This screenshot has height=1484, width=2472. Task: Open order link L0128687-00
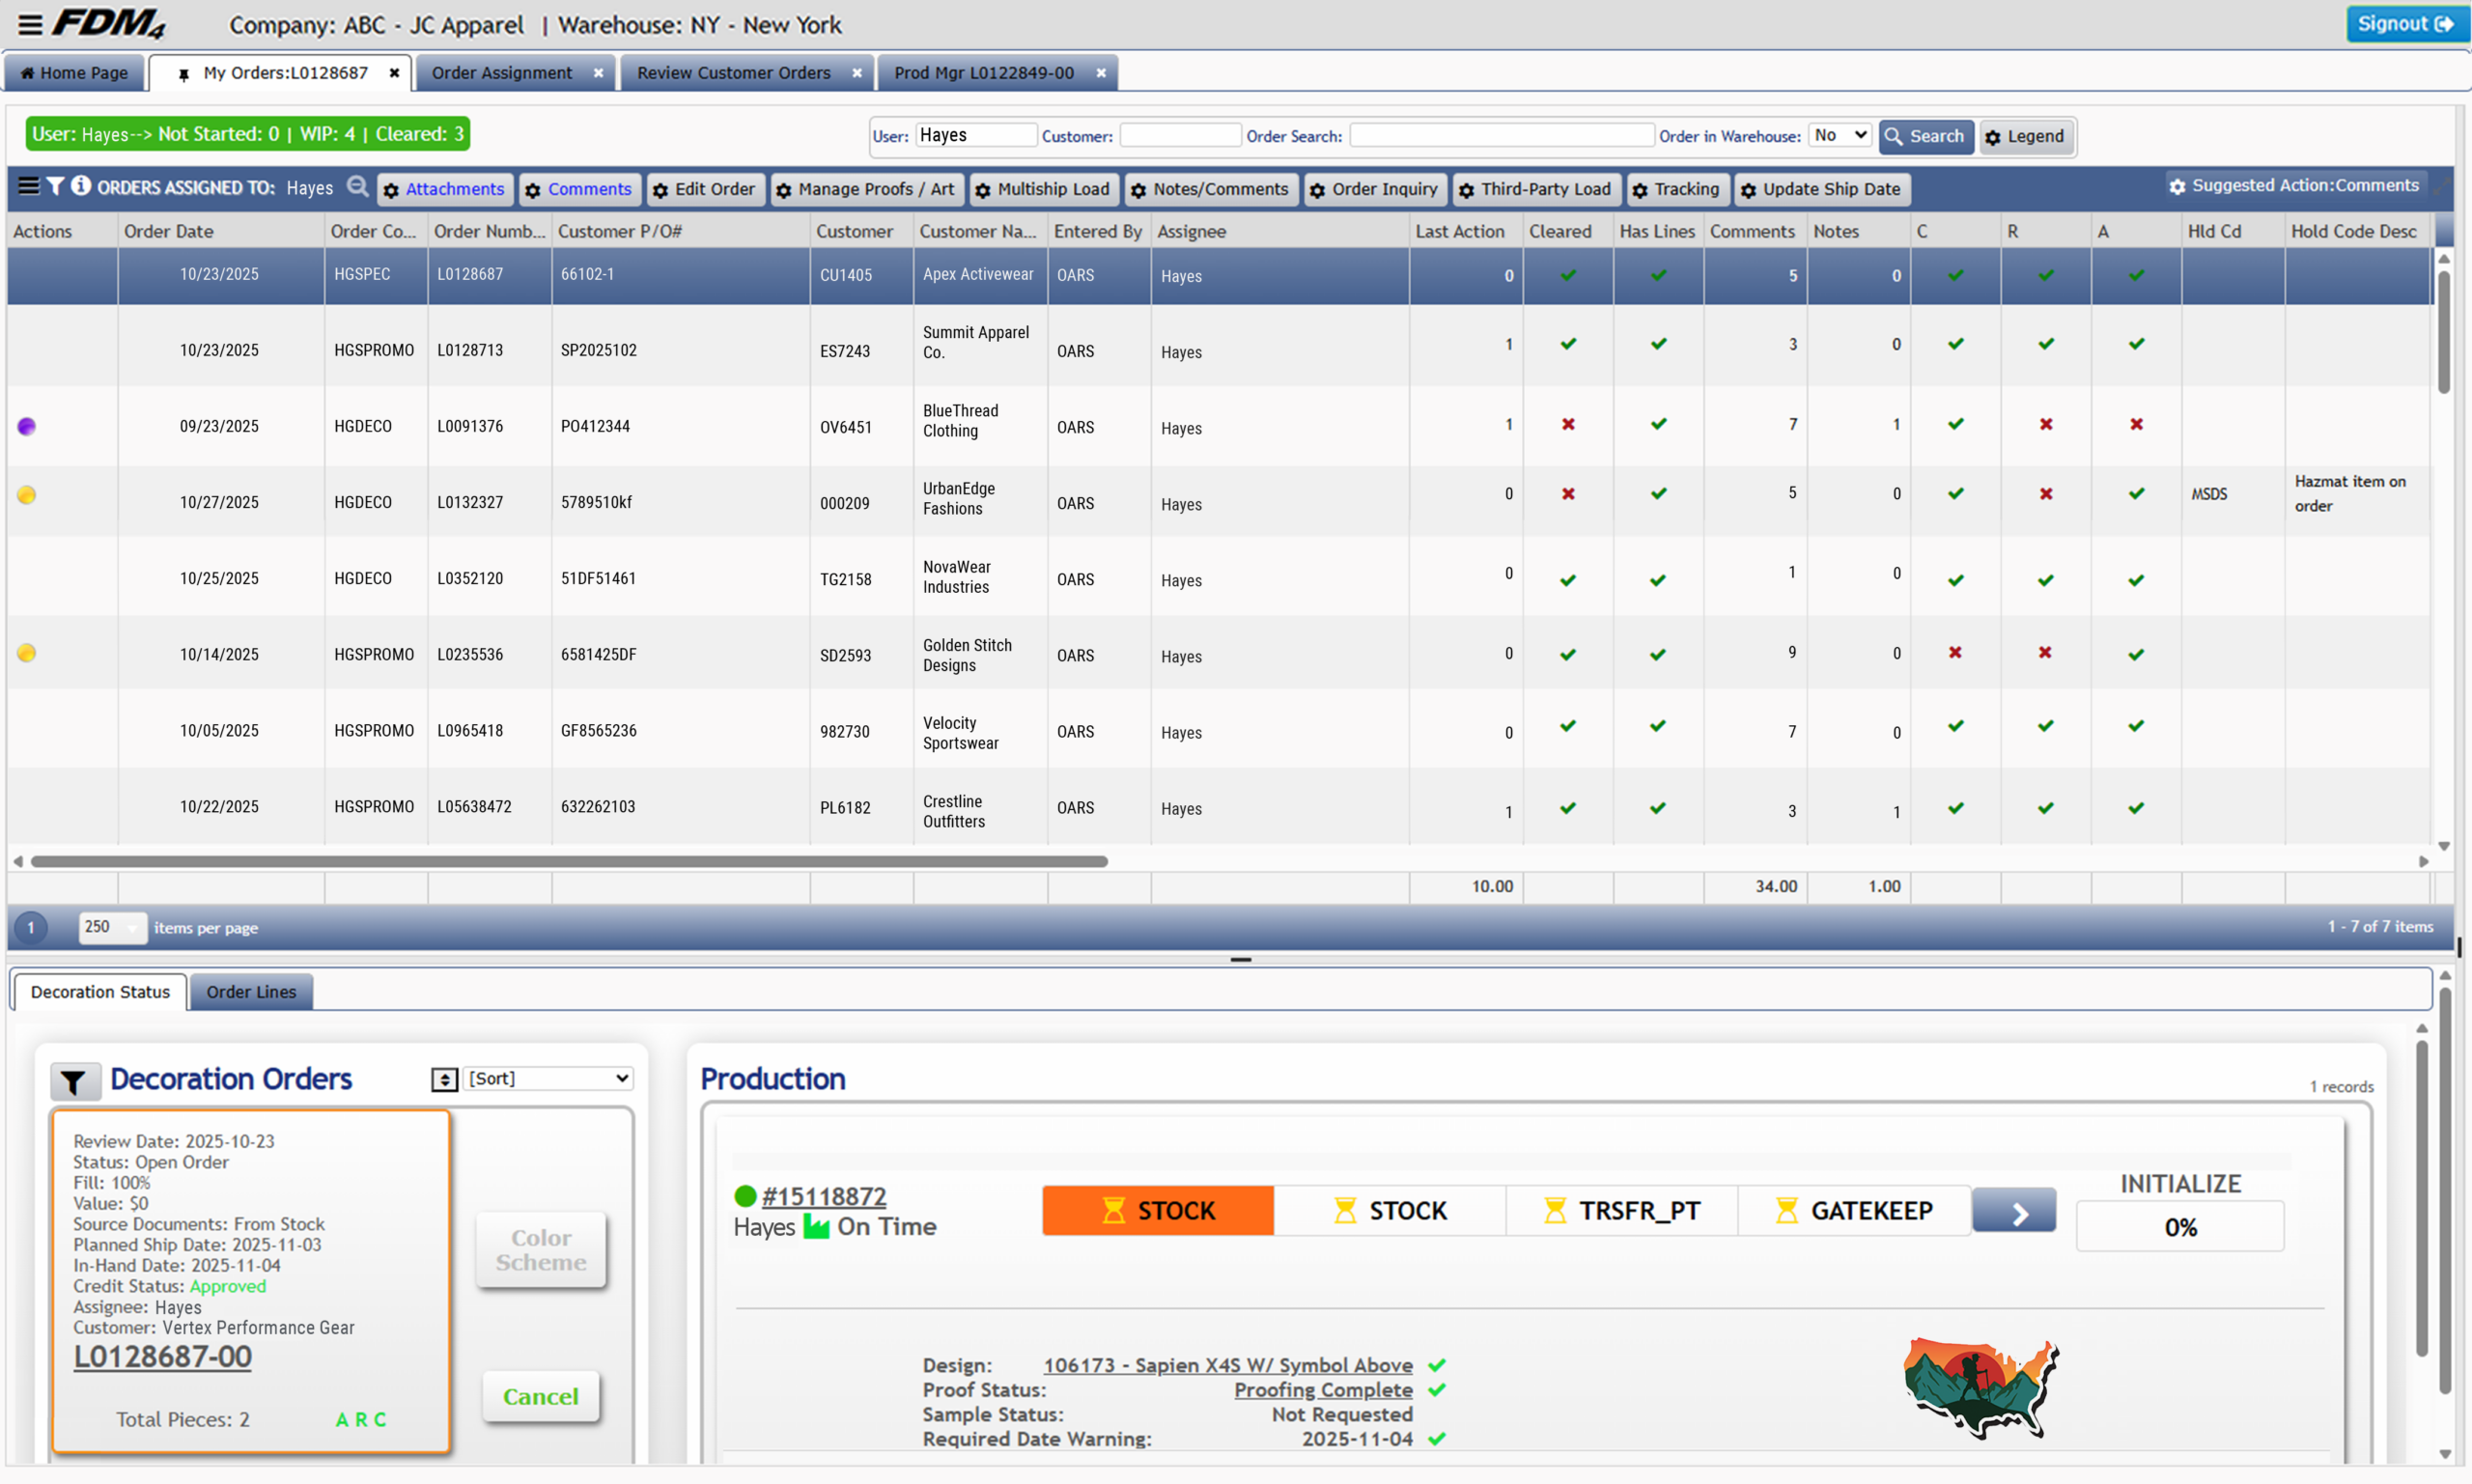coord(163,1357)
